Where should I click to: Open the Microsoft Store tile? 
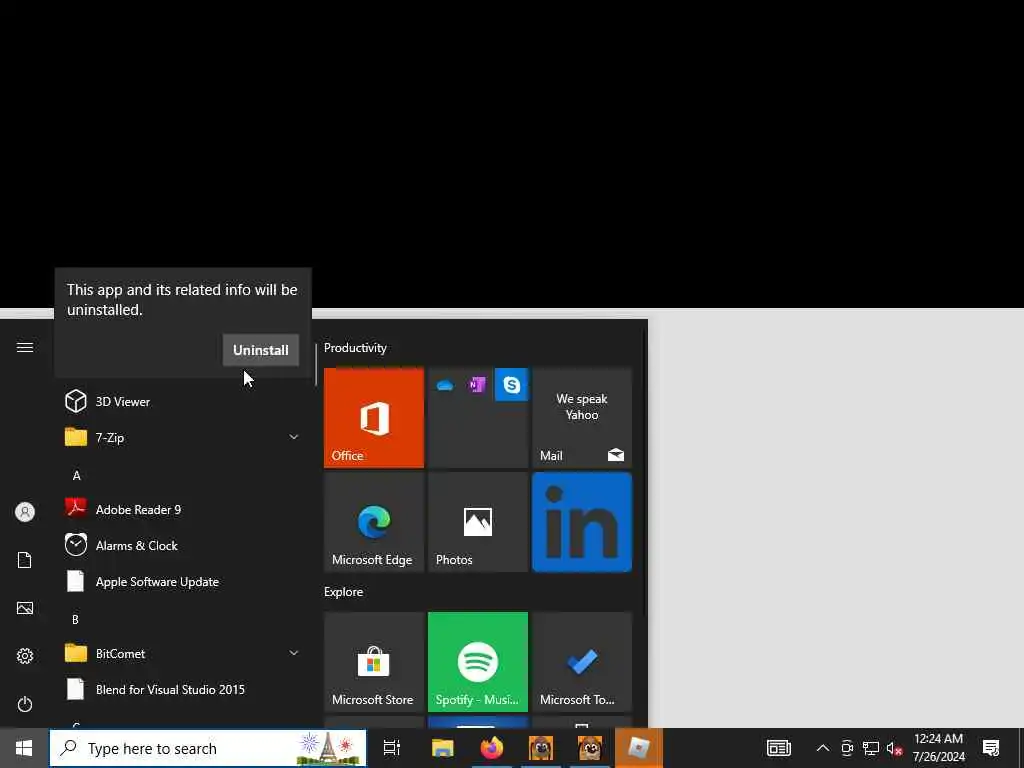click(x=374, y=662)
